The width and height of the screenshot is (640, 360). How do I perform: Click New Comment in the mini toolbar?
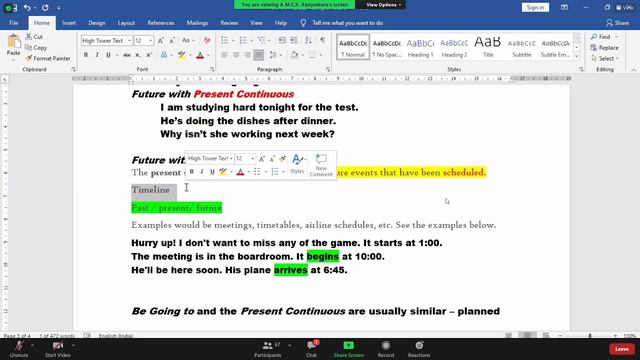[321, 165]
